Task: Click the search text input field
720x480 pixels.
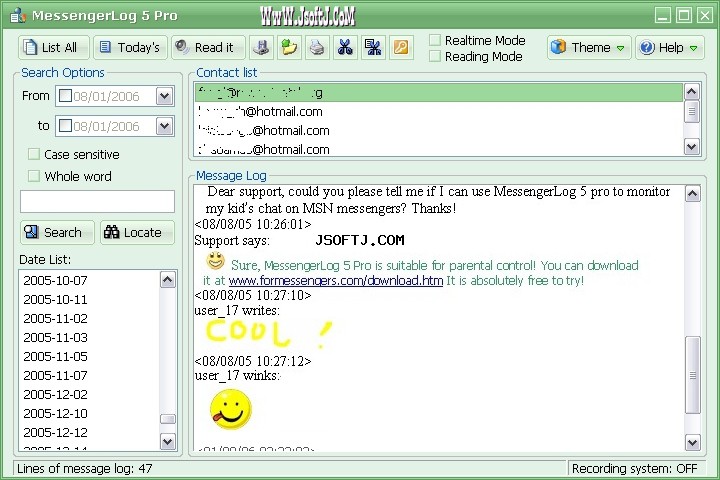Action: point(97,202)
